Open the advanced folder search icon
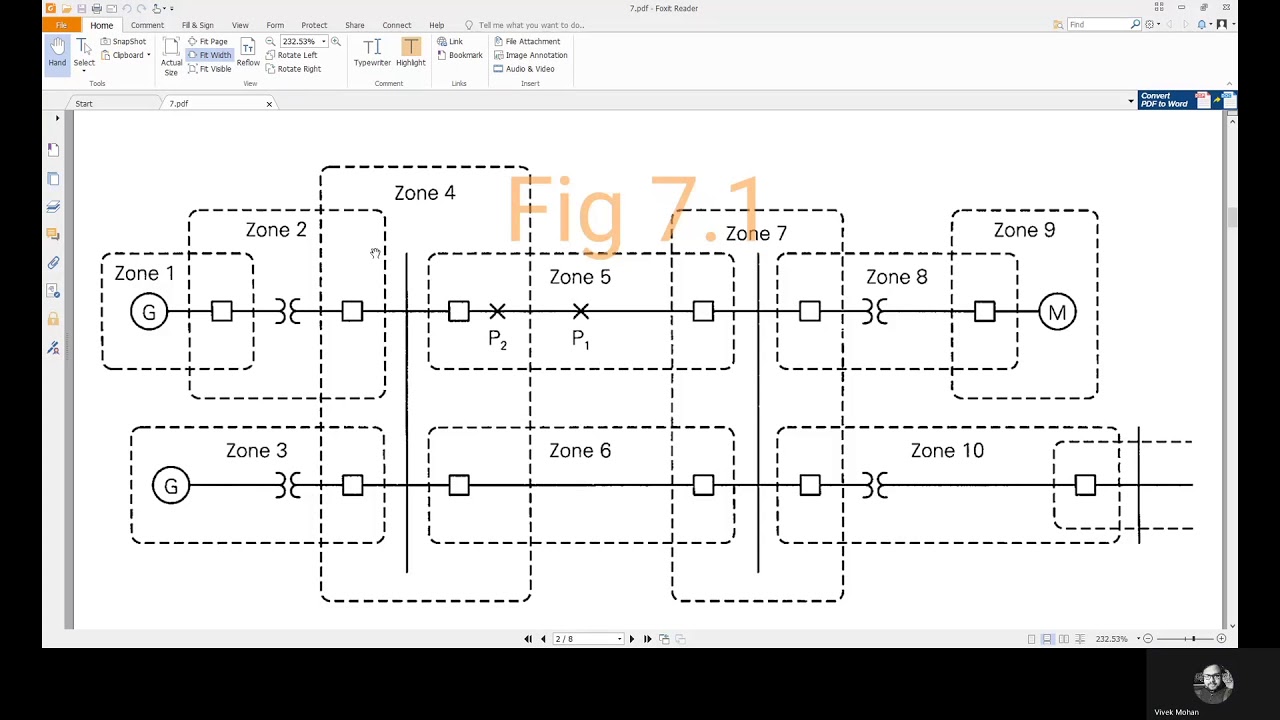 point(1058,24)
